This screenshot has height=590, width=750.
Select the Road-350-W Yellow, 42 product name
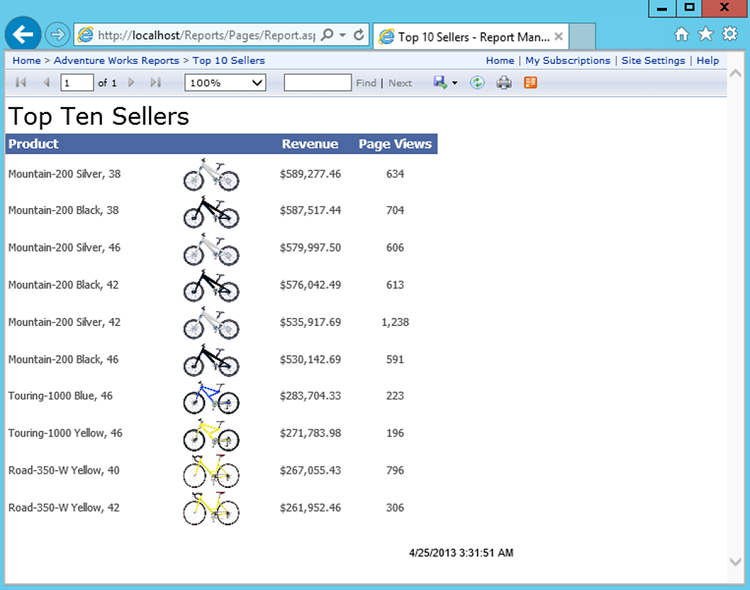(64, 508)
